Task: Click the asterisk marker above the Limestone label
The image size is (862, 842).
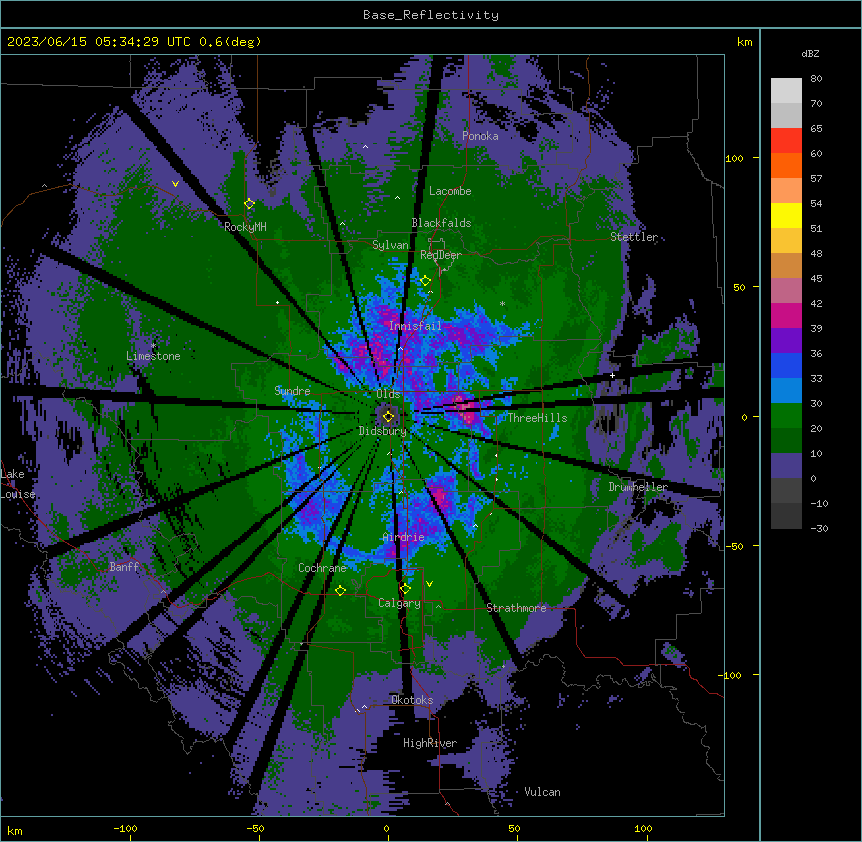Action: pos(153,346)
